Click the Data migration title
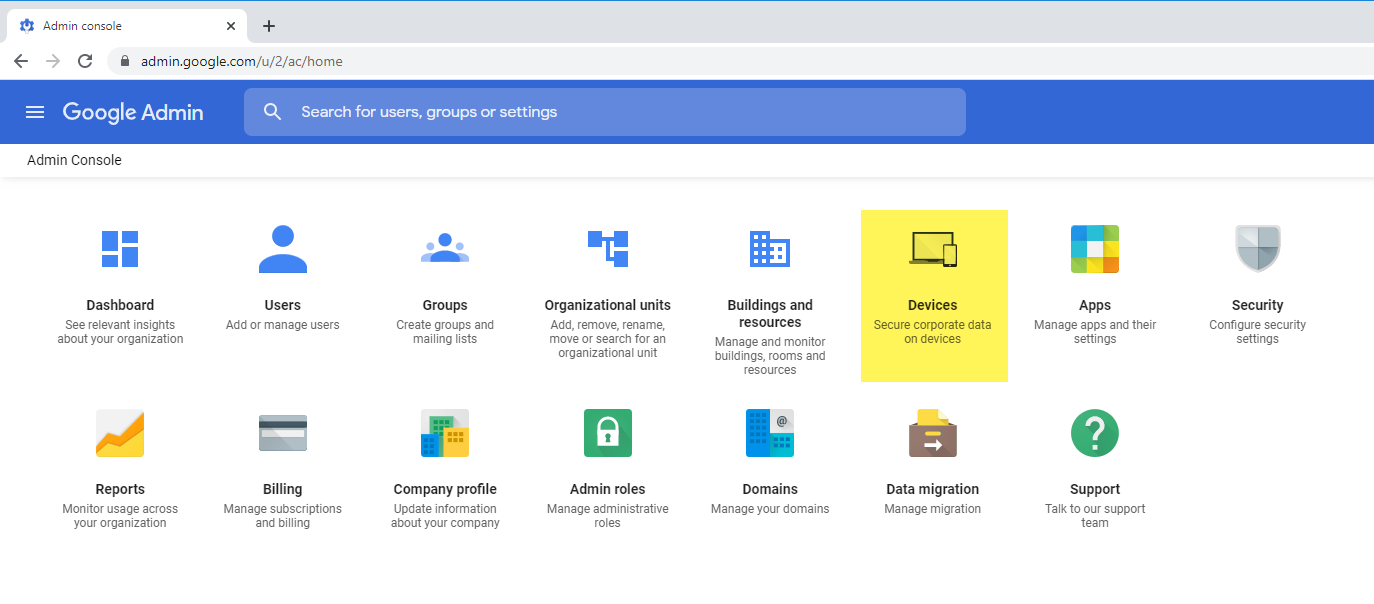The image size is (1374, 604). (933, 489)
